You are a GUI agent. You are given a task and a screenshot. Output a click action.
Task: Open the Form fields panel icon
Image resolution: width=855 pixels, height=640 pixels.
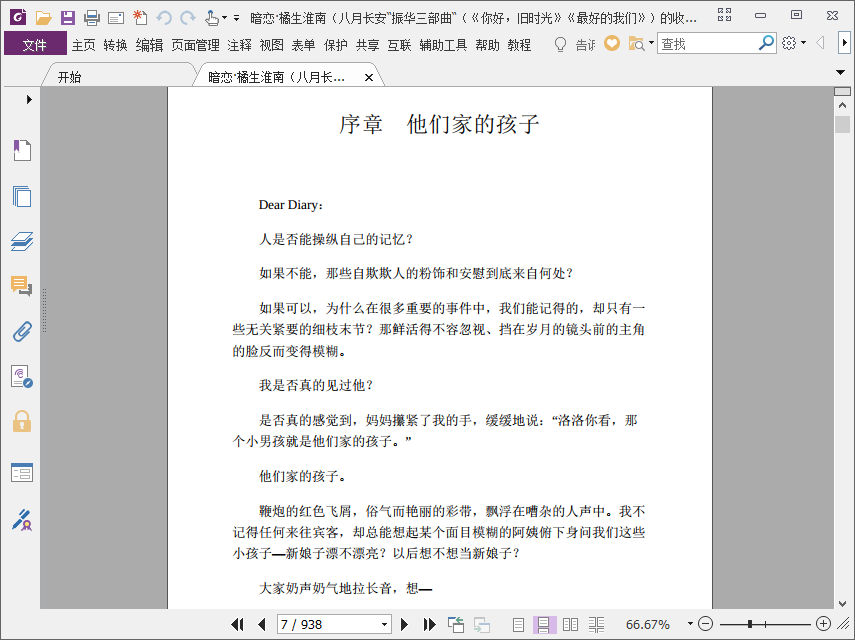[x=22, y=473]
